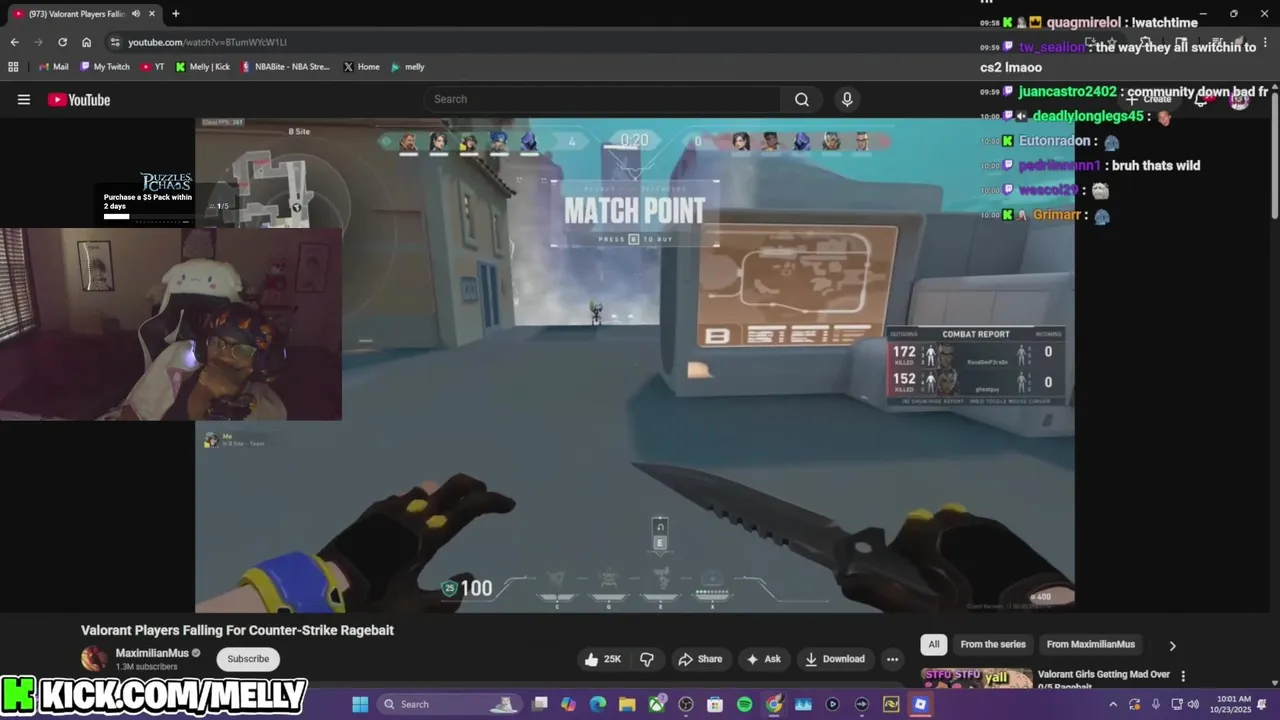This screenshot has height=720, width=1280.
Task: Switch to Chrome in the taskbar
Action: tap(774, 704)
